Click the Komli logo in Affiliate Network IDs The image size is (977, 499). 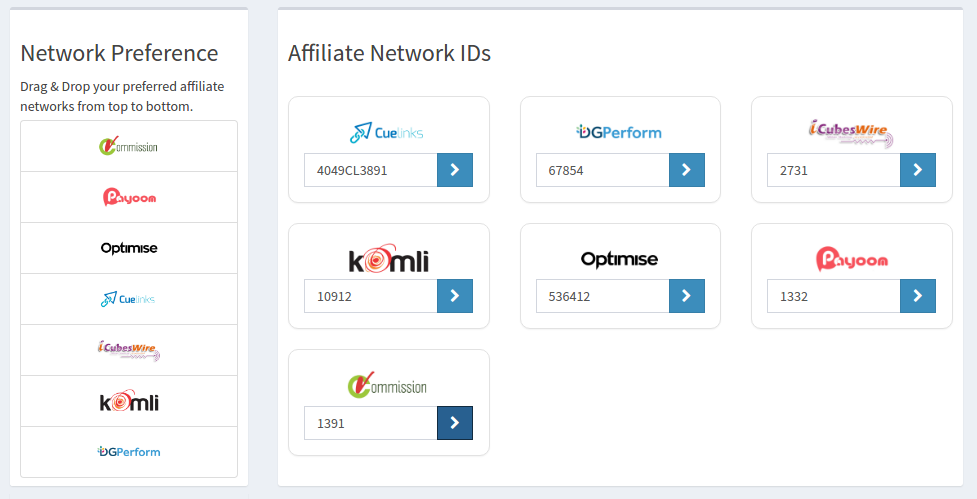tap(388, 259)
